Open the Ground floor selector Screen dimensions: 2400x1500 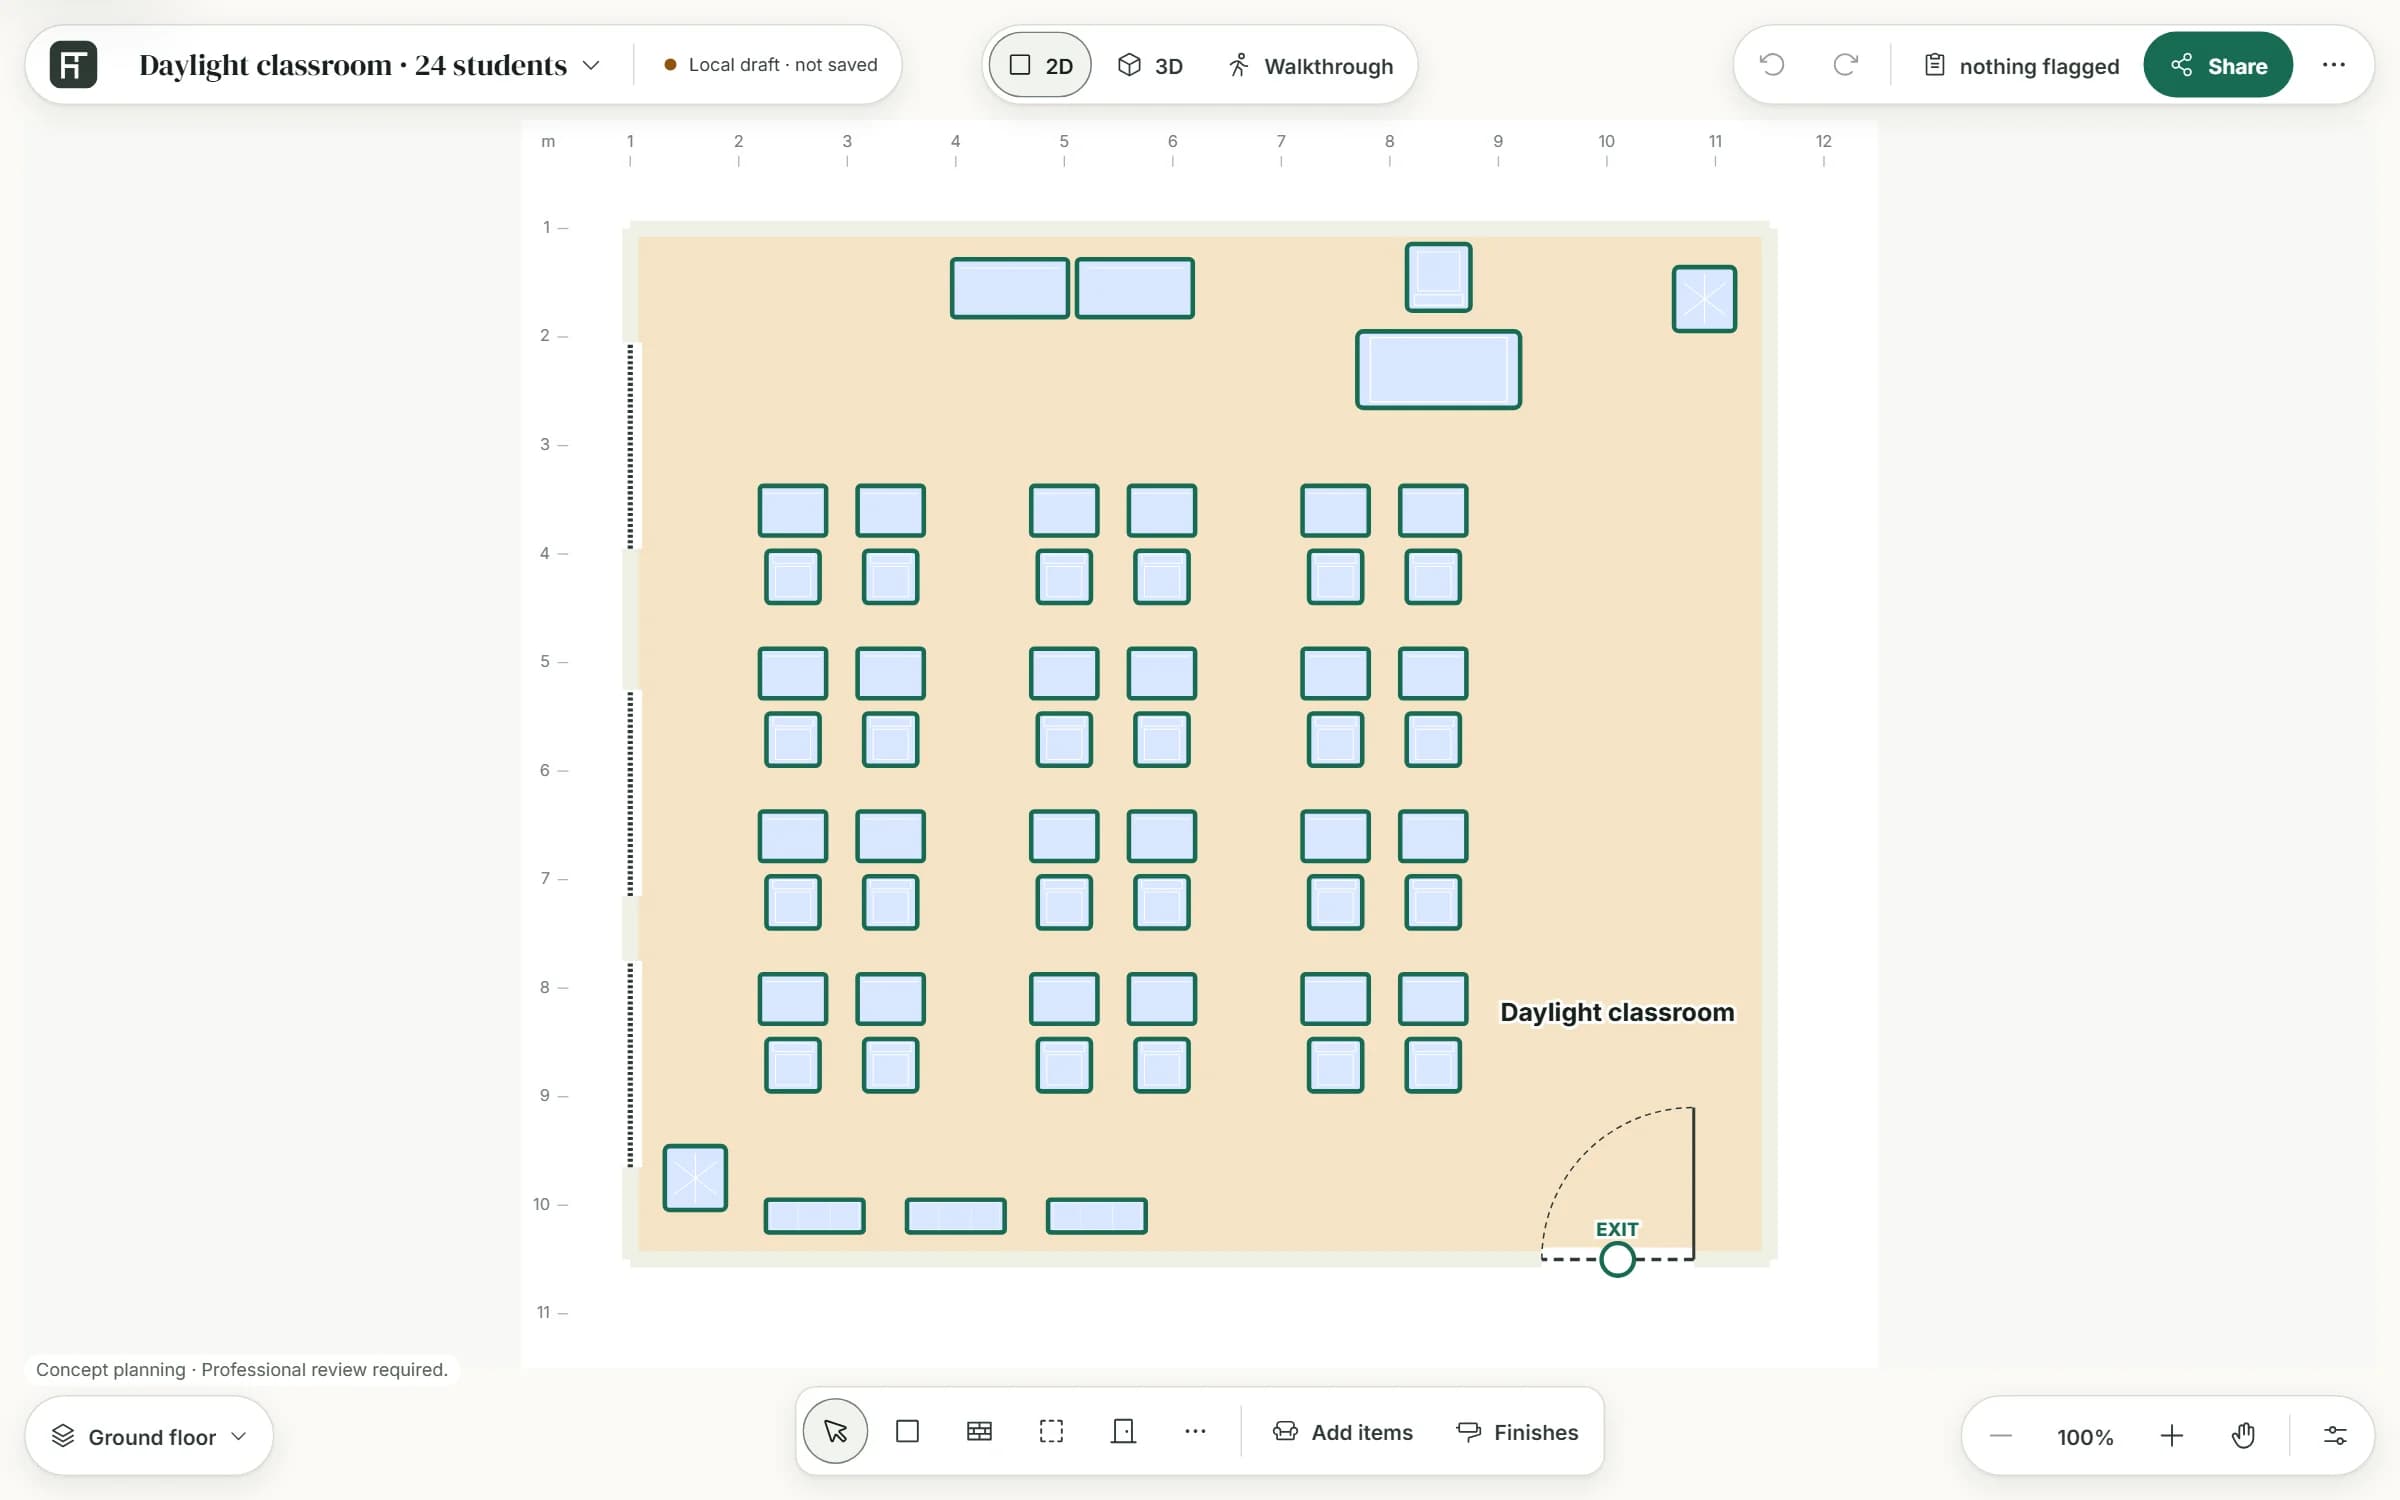[149, 1436]
